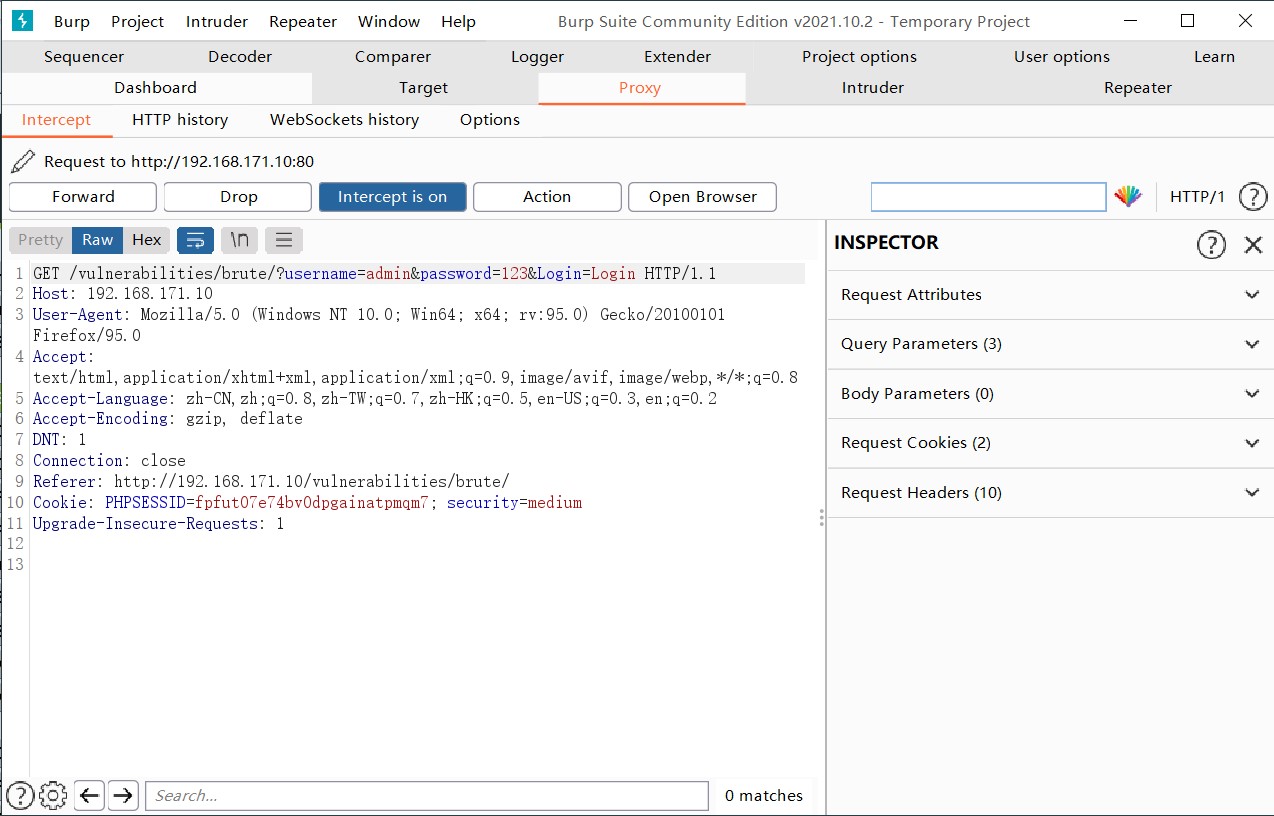The height and width of the screenshot is (816, 1274).
Task: Go to the previous search match arrow
Action: coord(89,796)
